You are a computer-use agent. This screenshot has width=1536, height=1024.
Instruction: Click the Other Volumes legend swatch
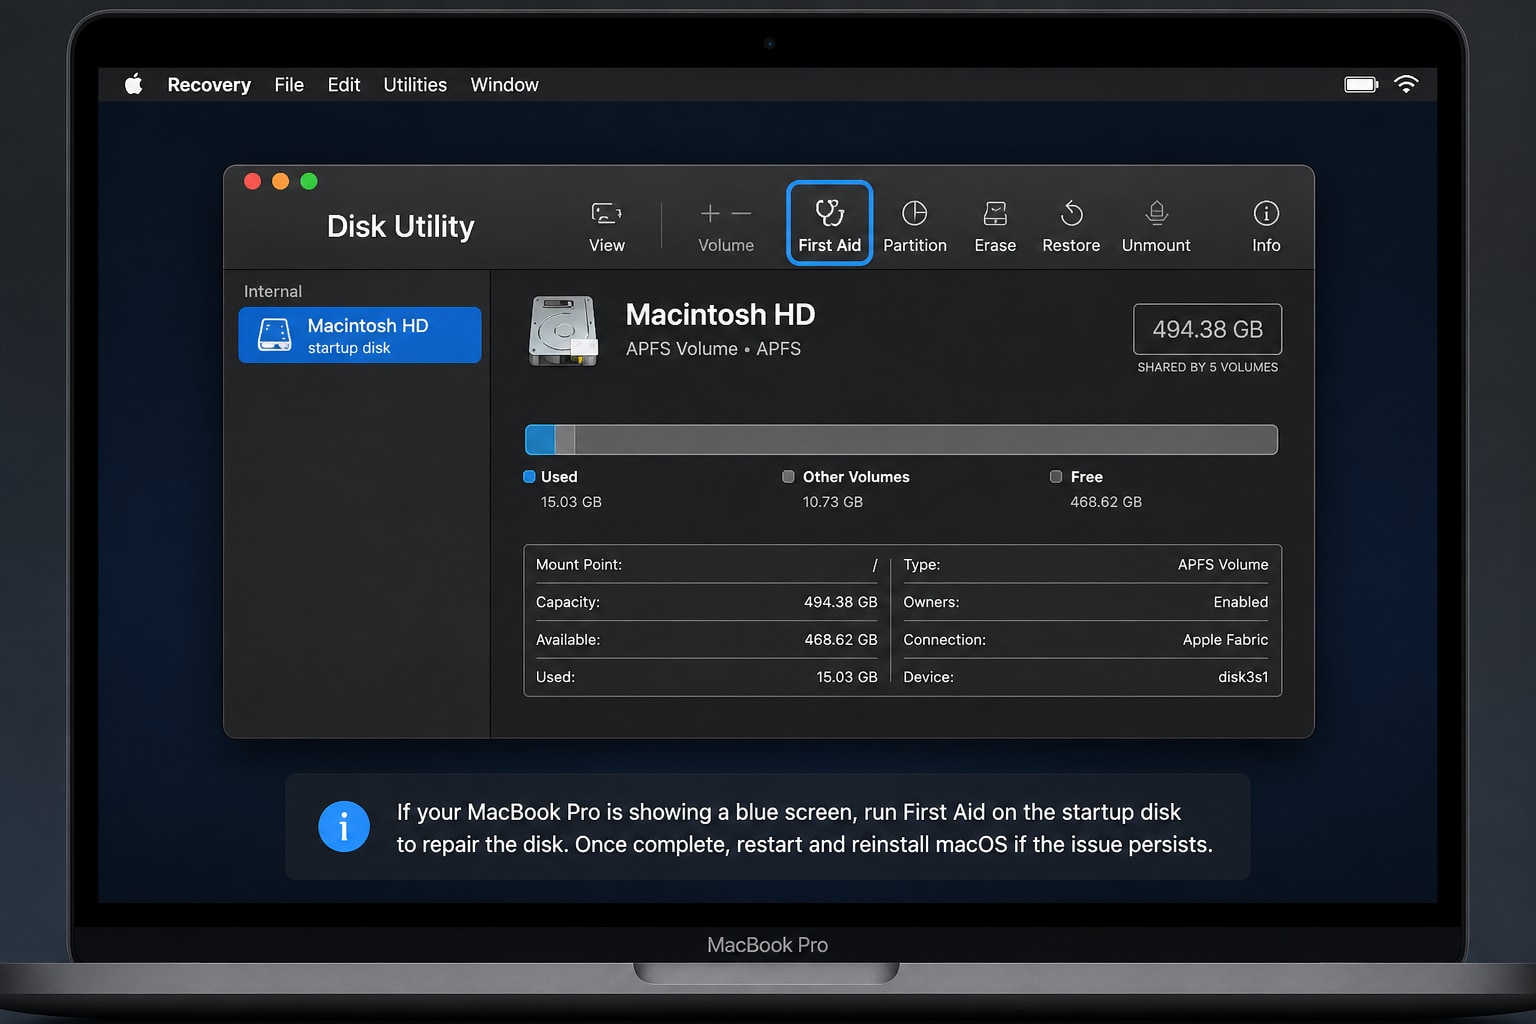pos(788,477)
